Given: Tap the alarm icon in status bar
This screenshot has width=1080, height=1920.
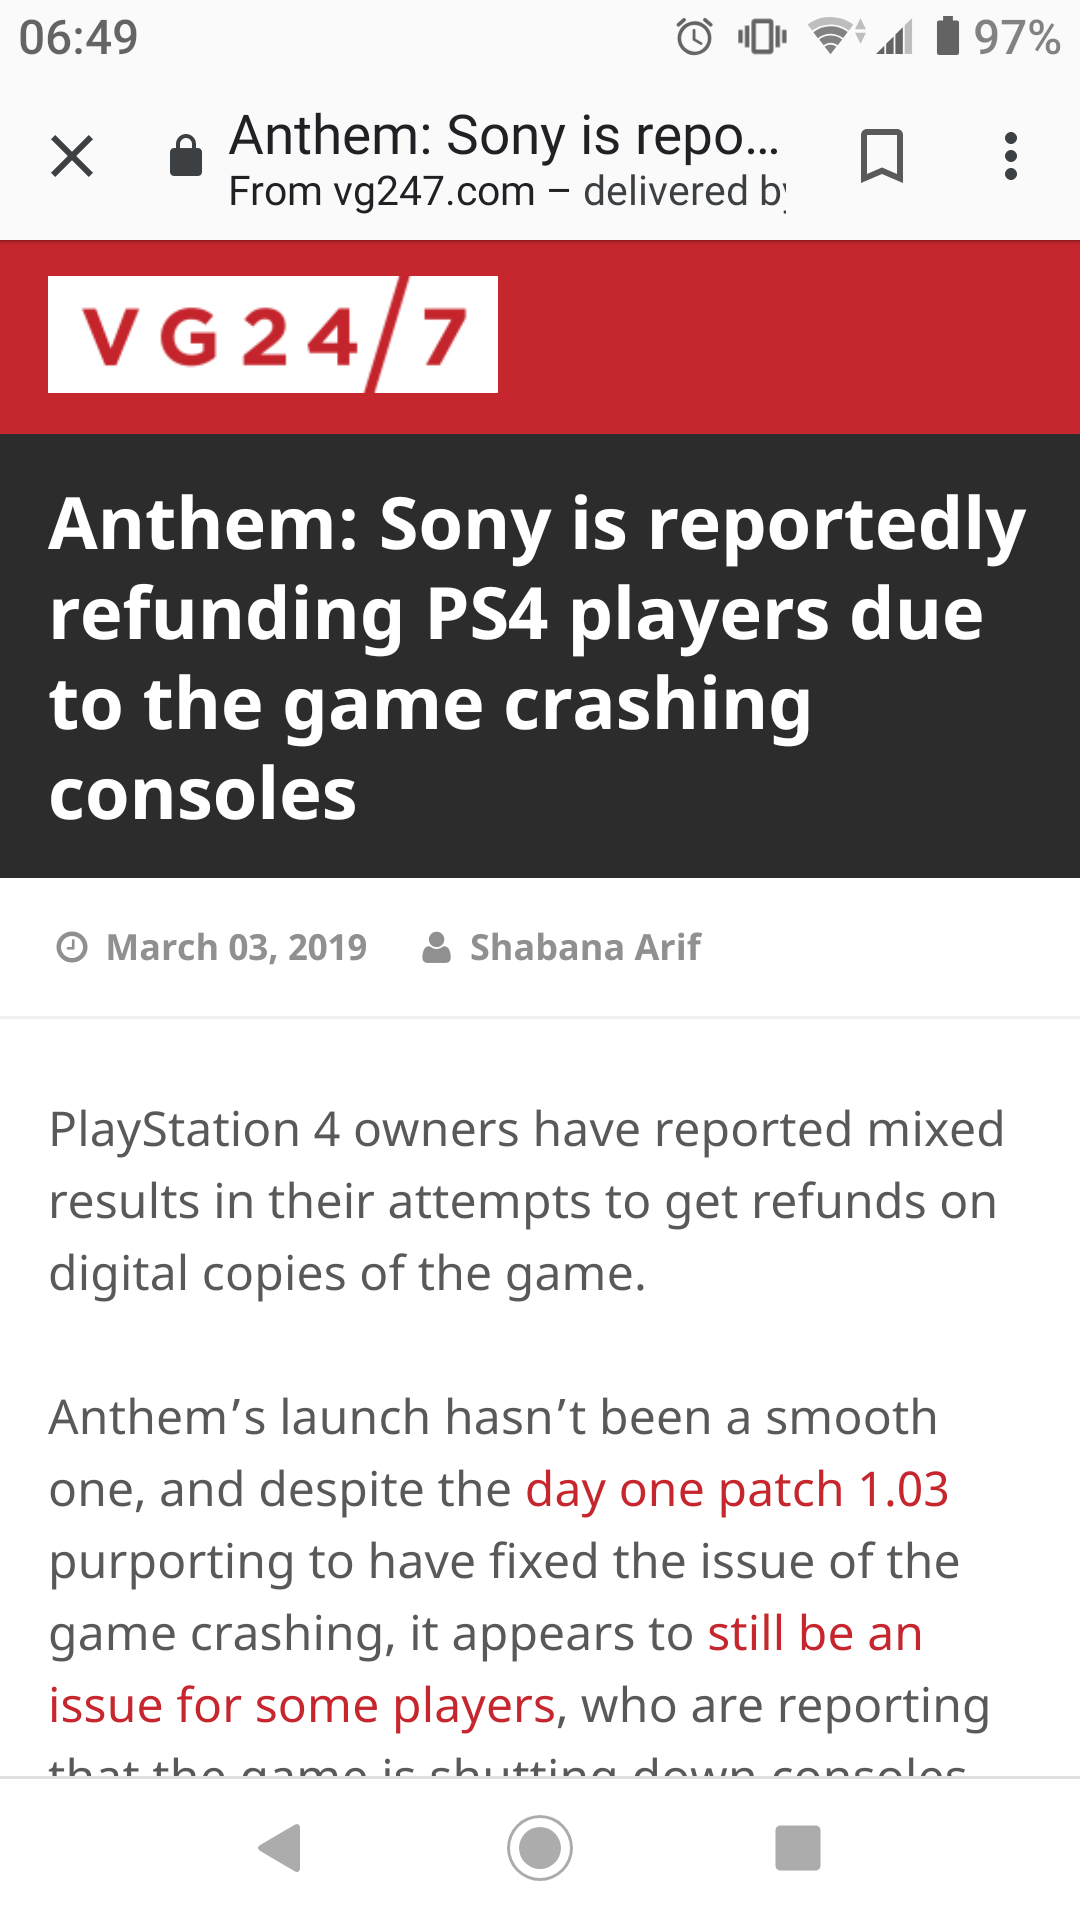Looking at the screenshot, I should coord(695,38).
